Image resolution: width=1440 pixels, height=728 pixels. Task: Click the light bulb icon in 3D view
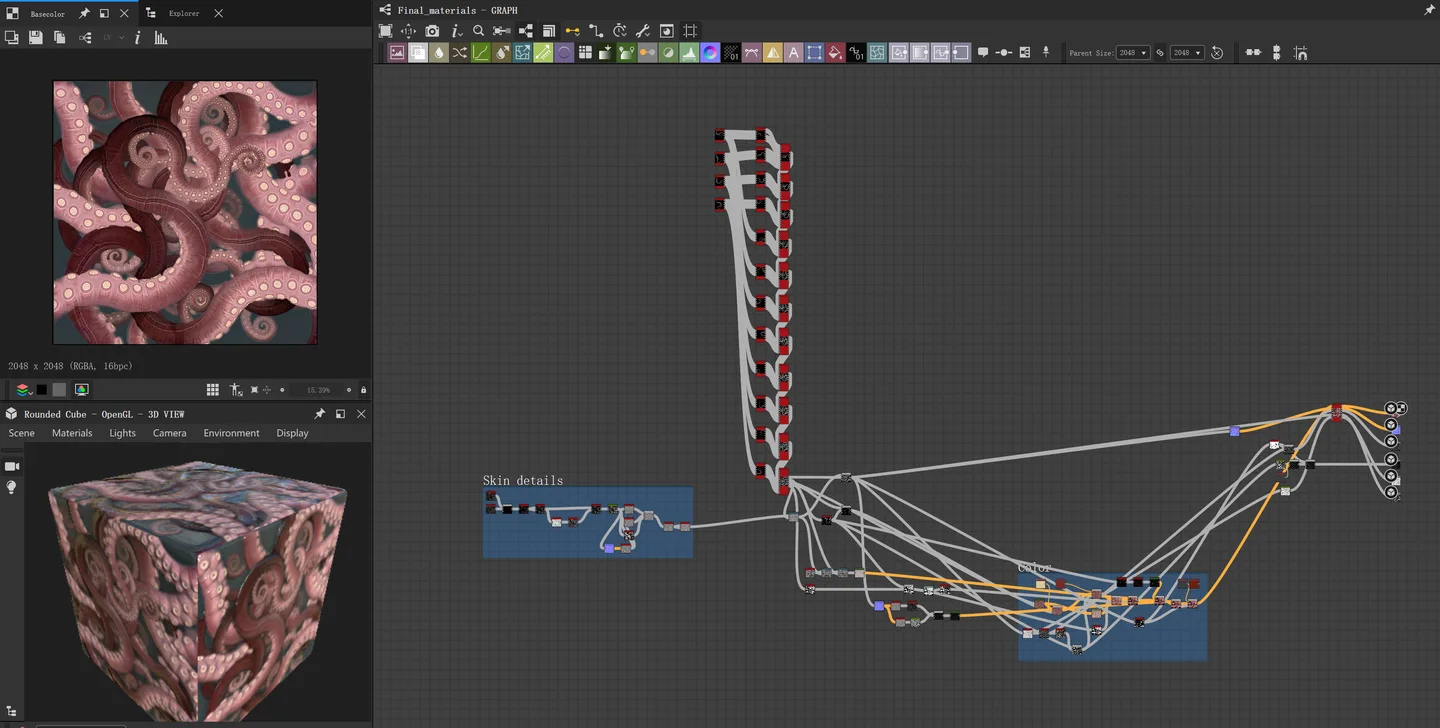coord(12,487)
